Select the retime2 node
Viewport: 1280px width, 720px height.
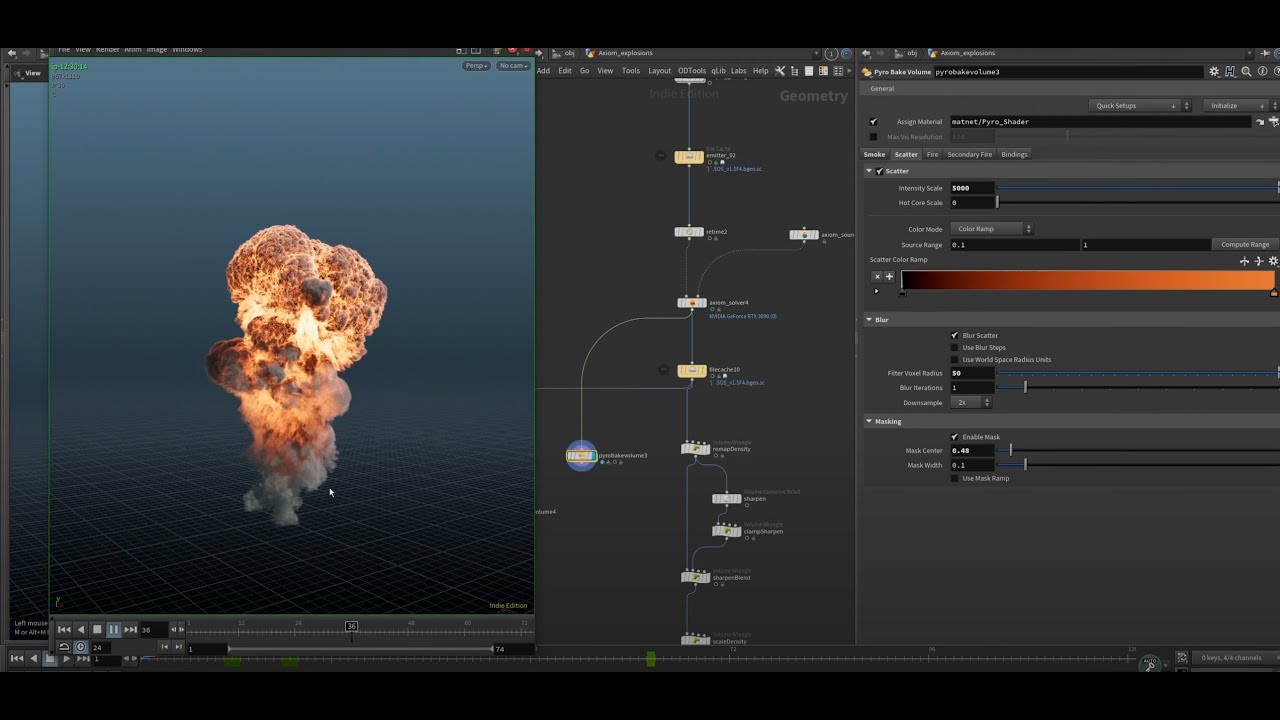689,232
